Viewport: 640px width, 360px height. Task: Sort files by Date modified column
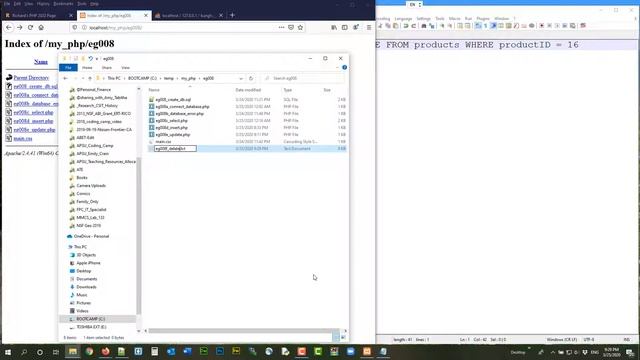(248, 90)
